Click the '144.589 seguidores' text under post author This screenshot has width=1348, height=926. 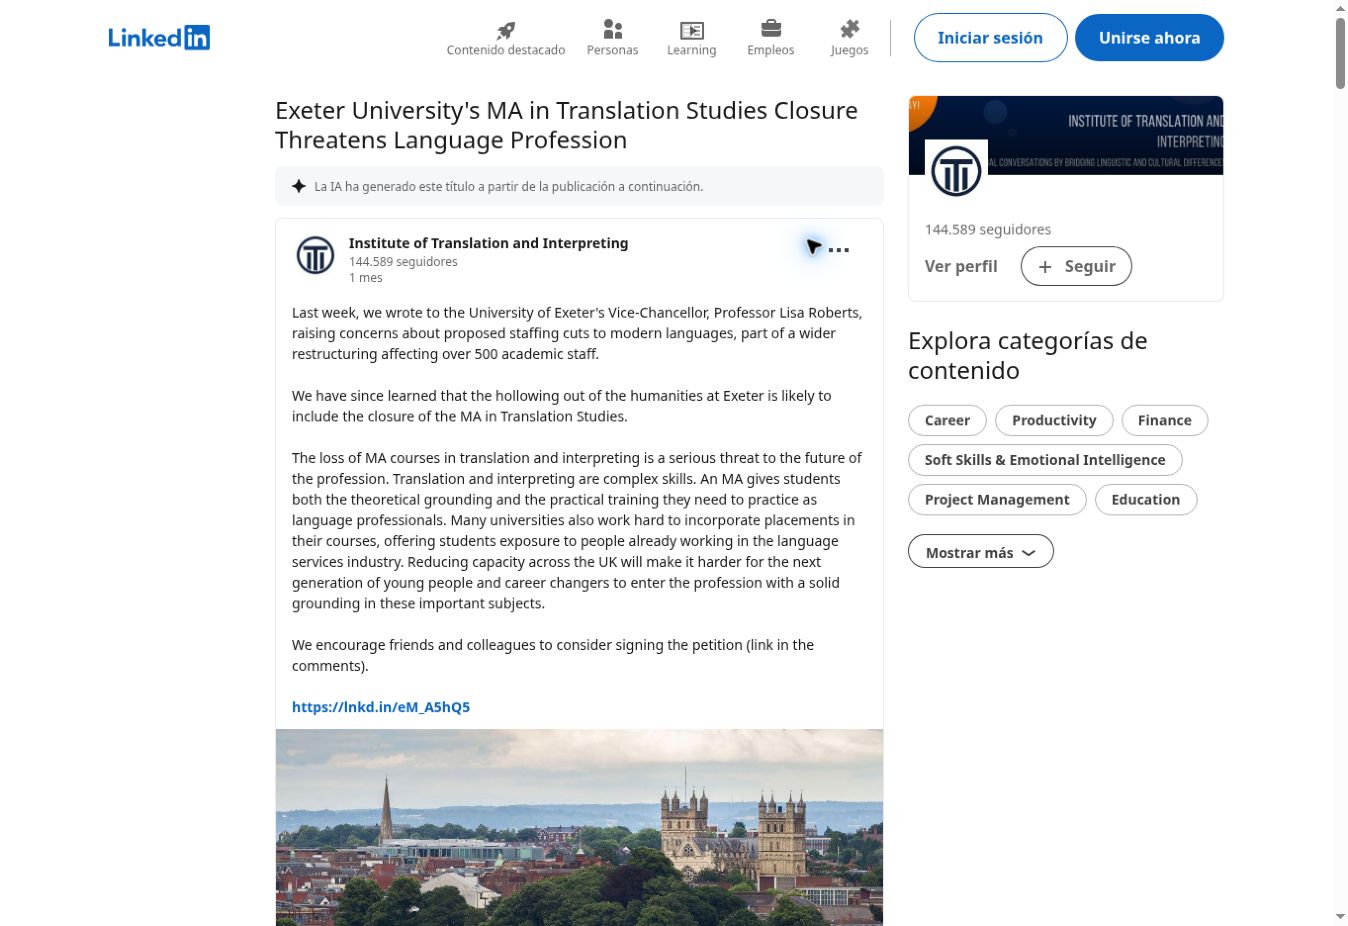403,262
